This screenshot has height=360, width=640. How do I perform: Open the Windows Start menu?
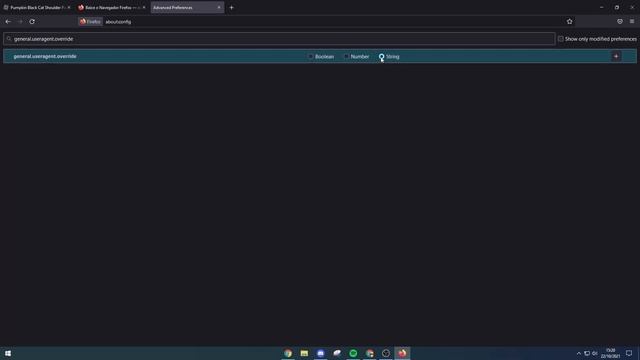click(x=8, y=353)
